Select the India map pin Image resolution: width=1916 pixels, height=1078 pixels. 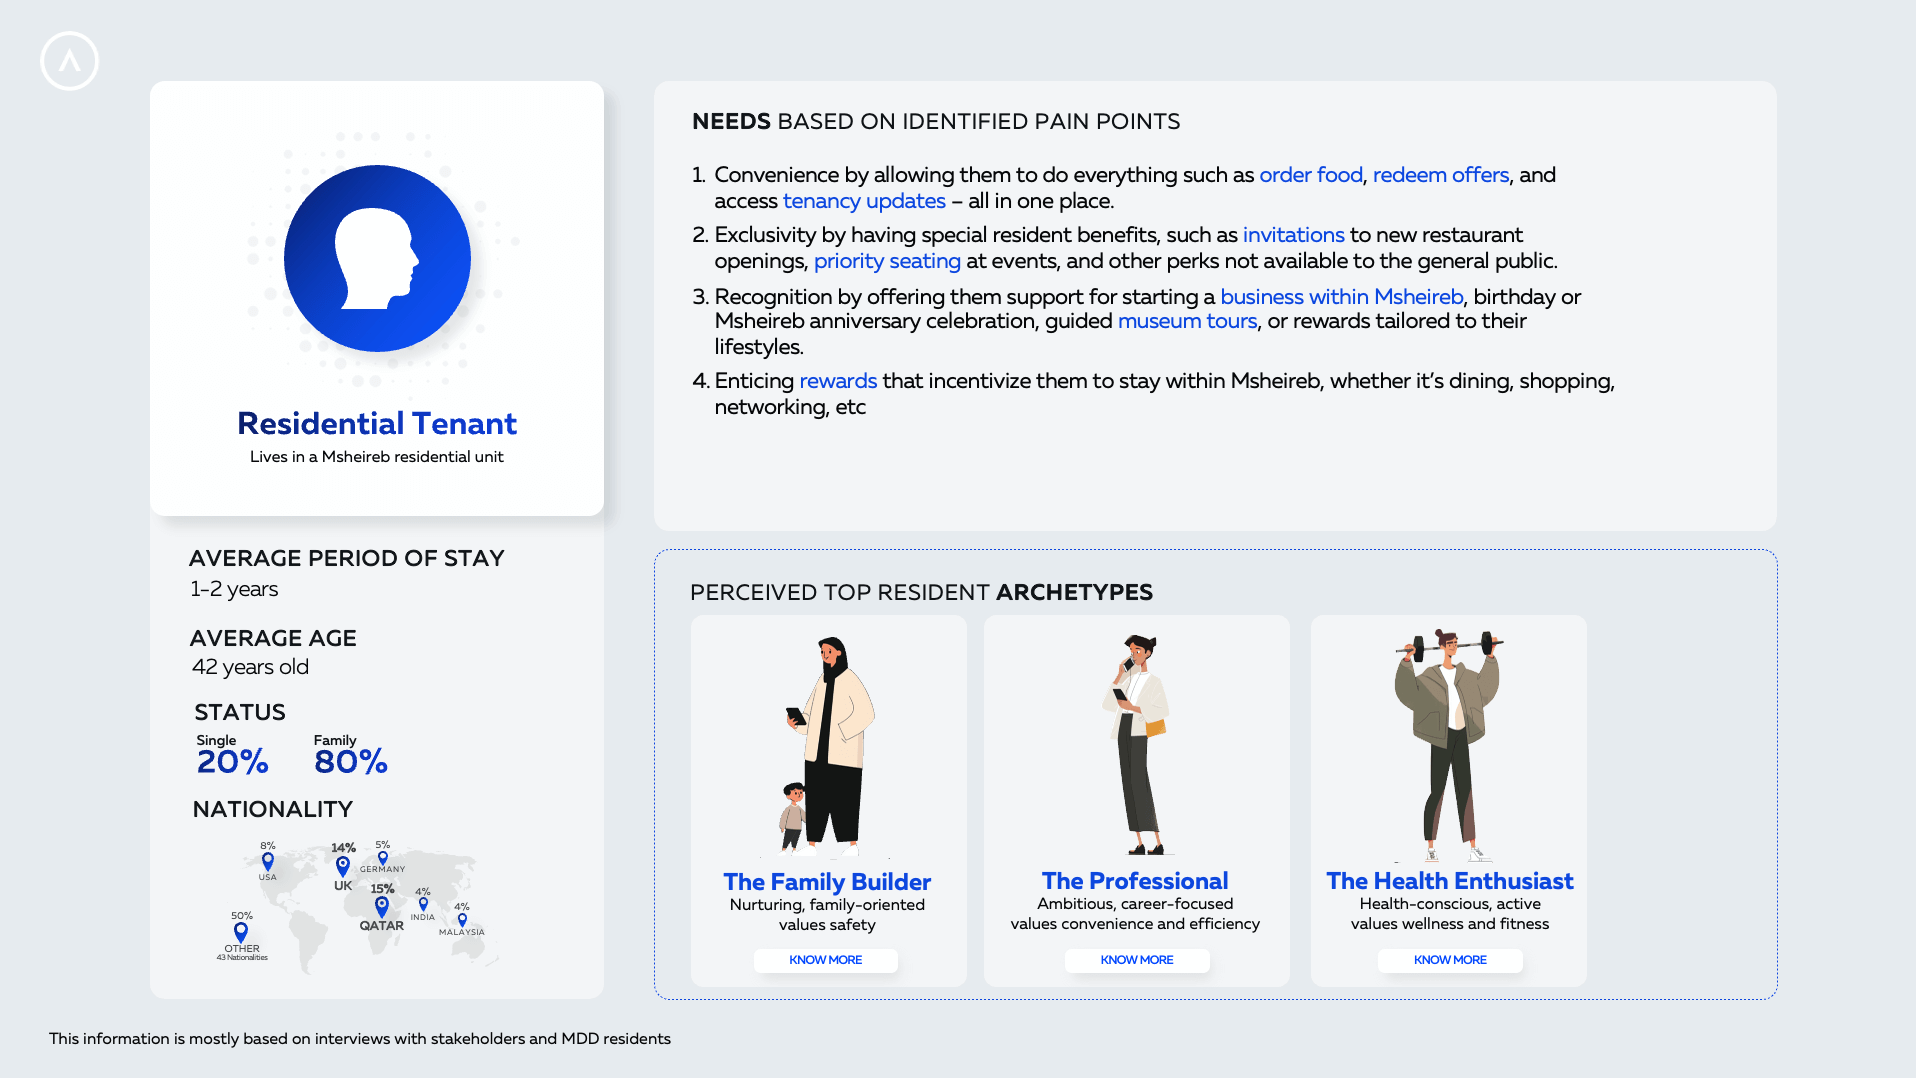(x=423, y=904)
